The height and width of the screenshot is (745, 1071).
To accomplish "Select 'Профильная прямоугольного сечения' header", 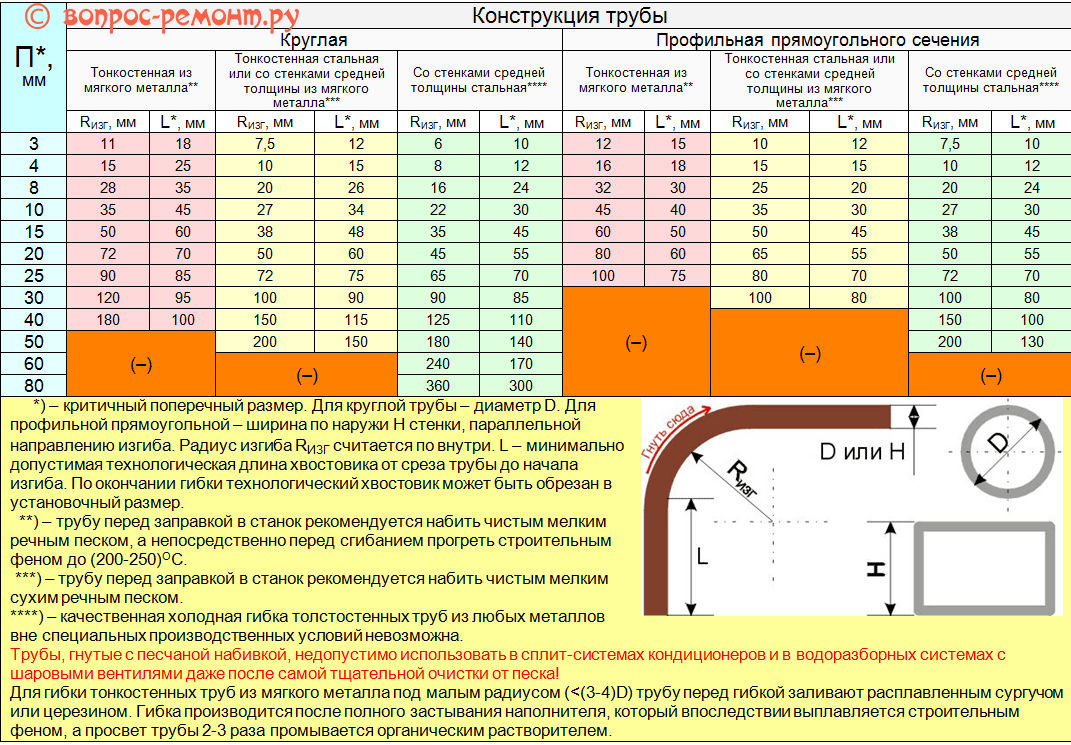I will (816, 40).
